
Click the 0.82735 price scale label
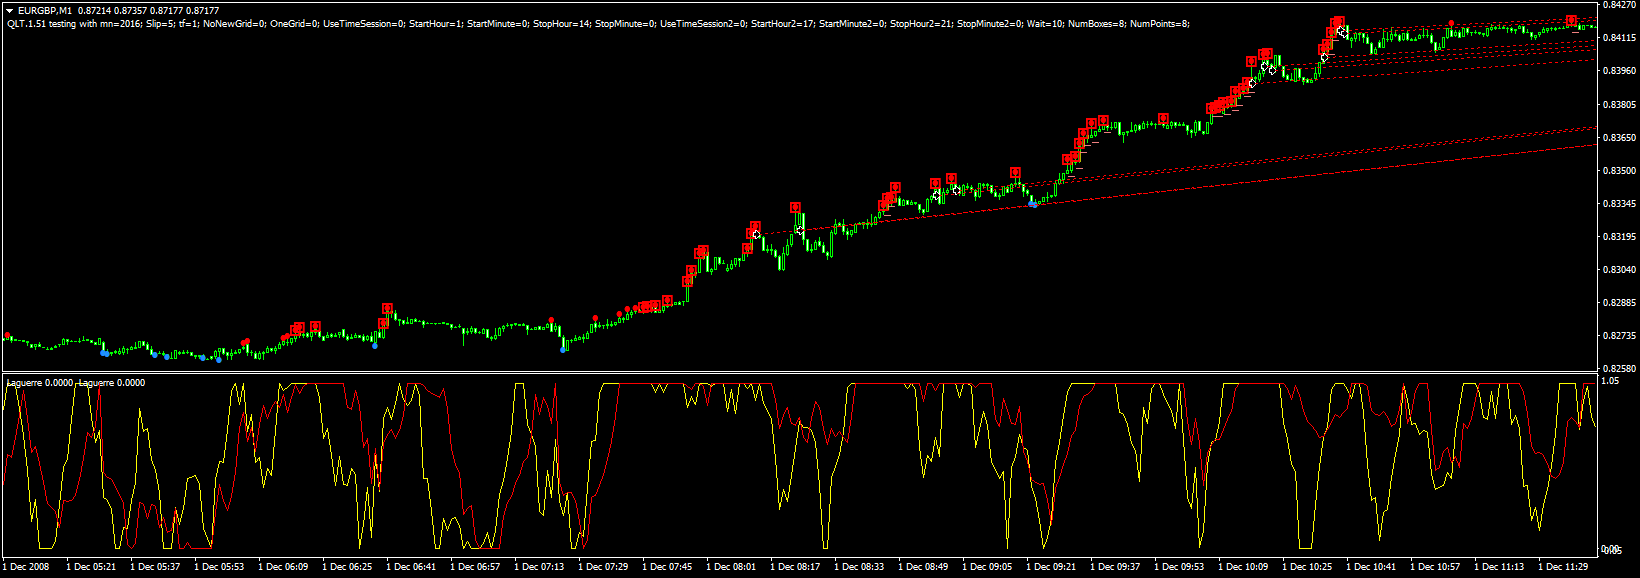1619,335
